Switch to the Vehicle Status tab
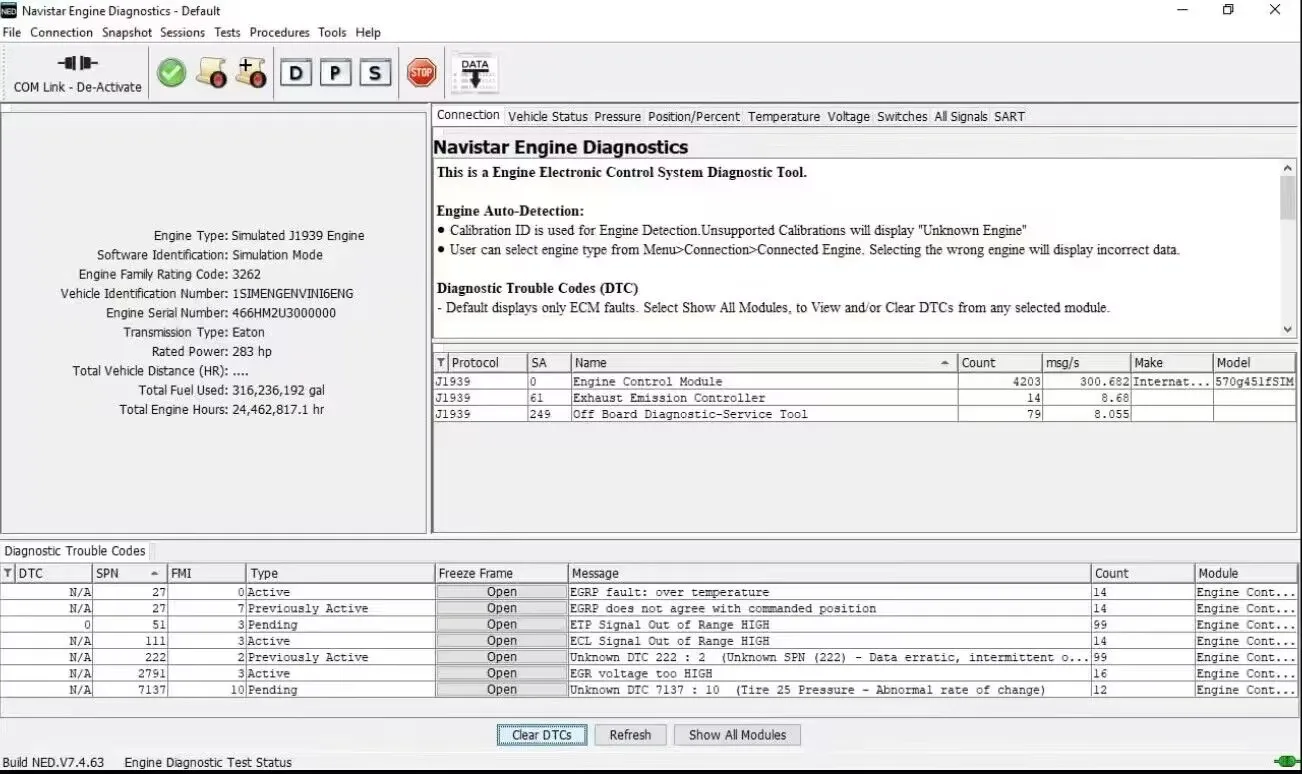The height and width of the screenshot is (774, 1302). pos(547,116)
